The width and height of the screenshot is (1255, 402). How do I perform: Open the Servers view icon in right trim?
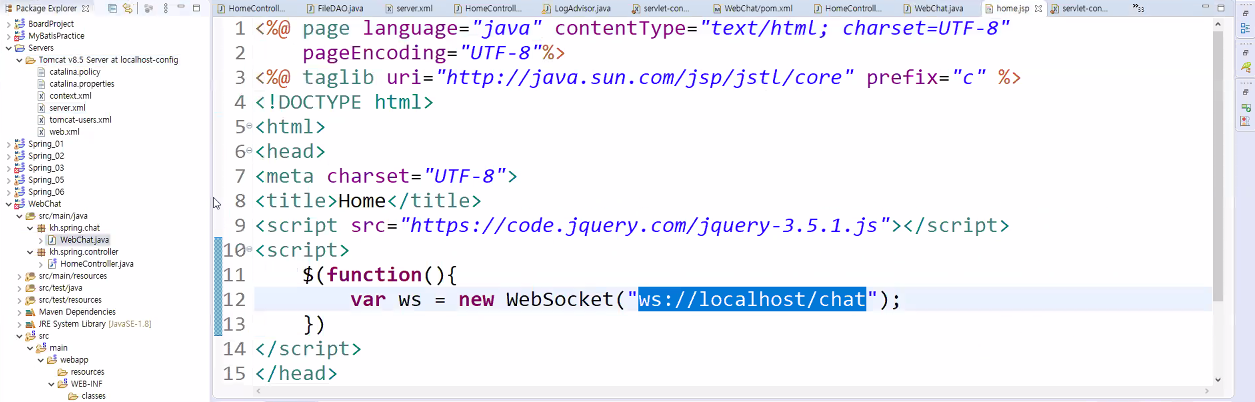coord(1246,107)
